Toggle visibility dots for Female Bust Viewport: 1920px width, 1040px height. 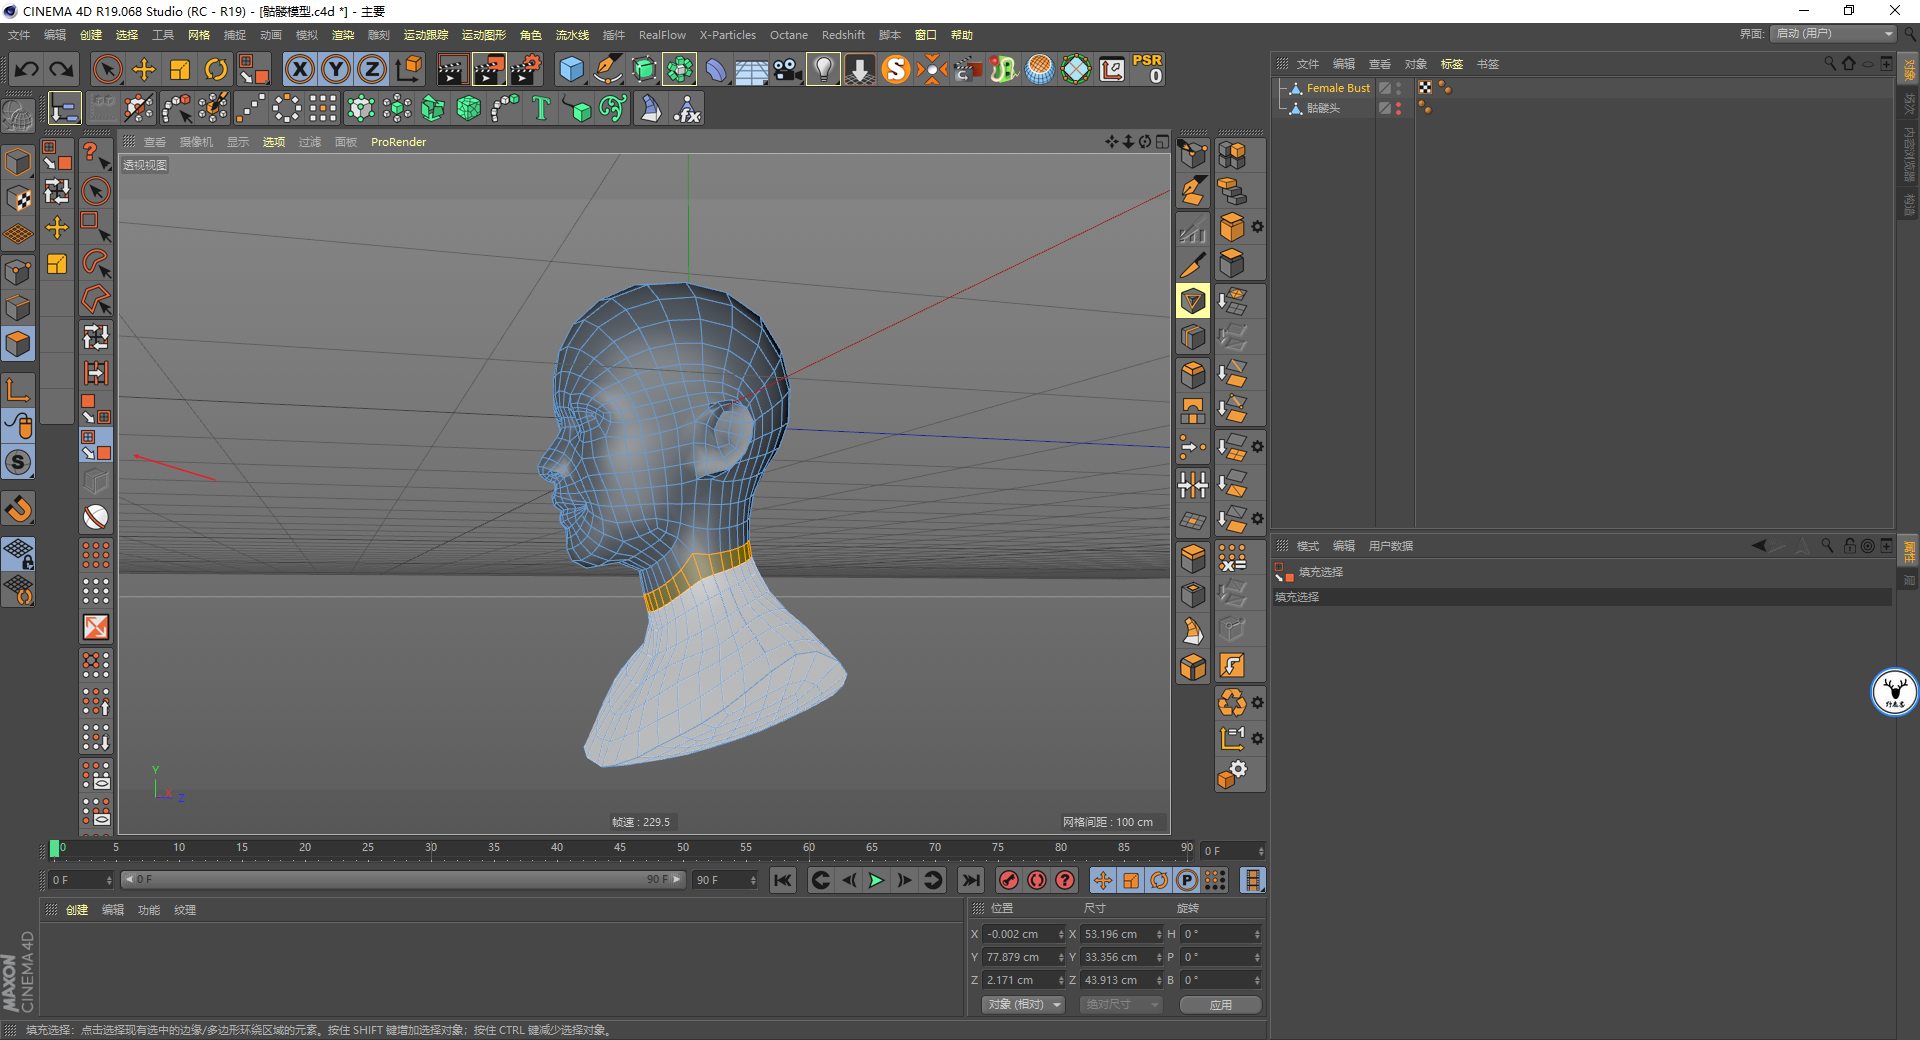(x=1398, y=88)
